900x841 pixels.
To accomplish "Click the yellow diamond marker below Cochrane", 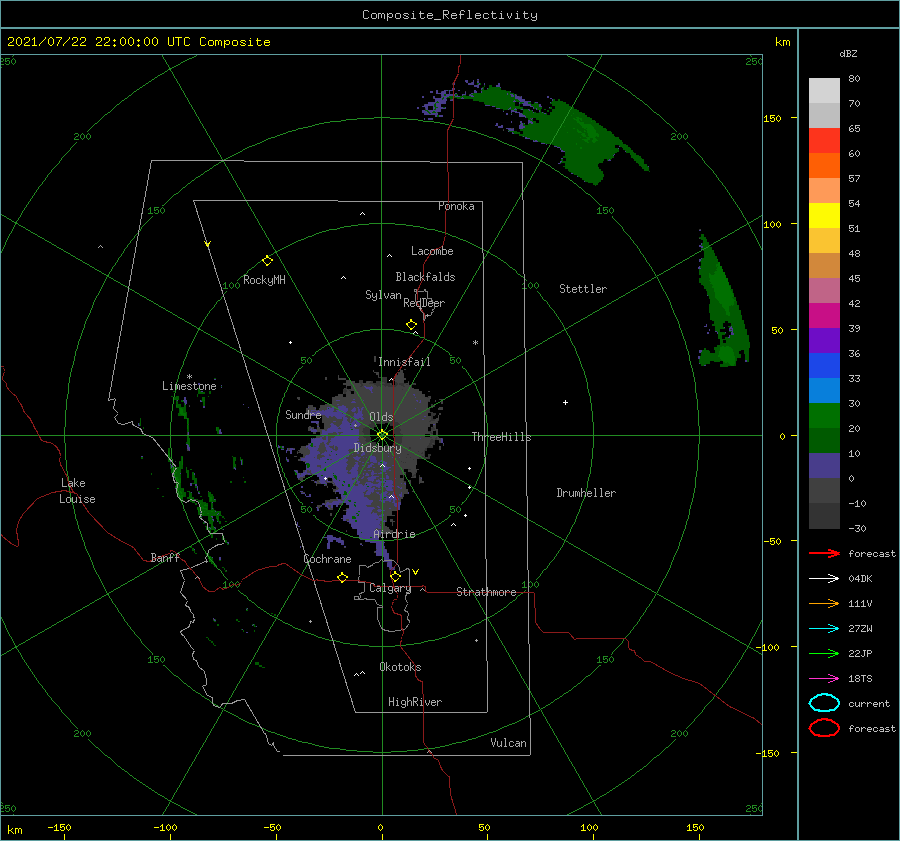I will 342,577.
